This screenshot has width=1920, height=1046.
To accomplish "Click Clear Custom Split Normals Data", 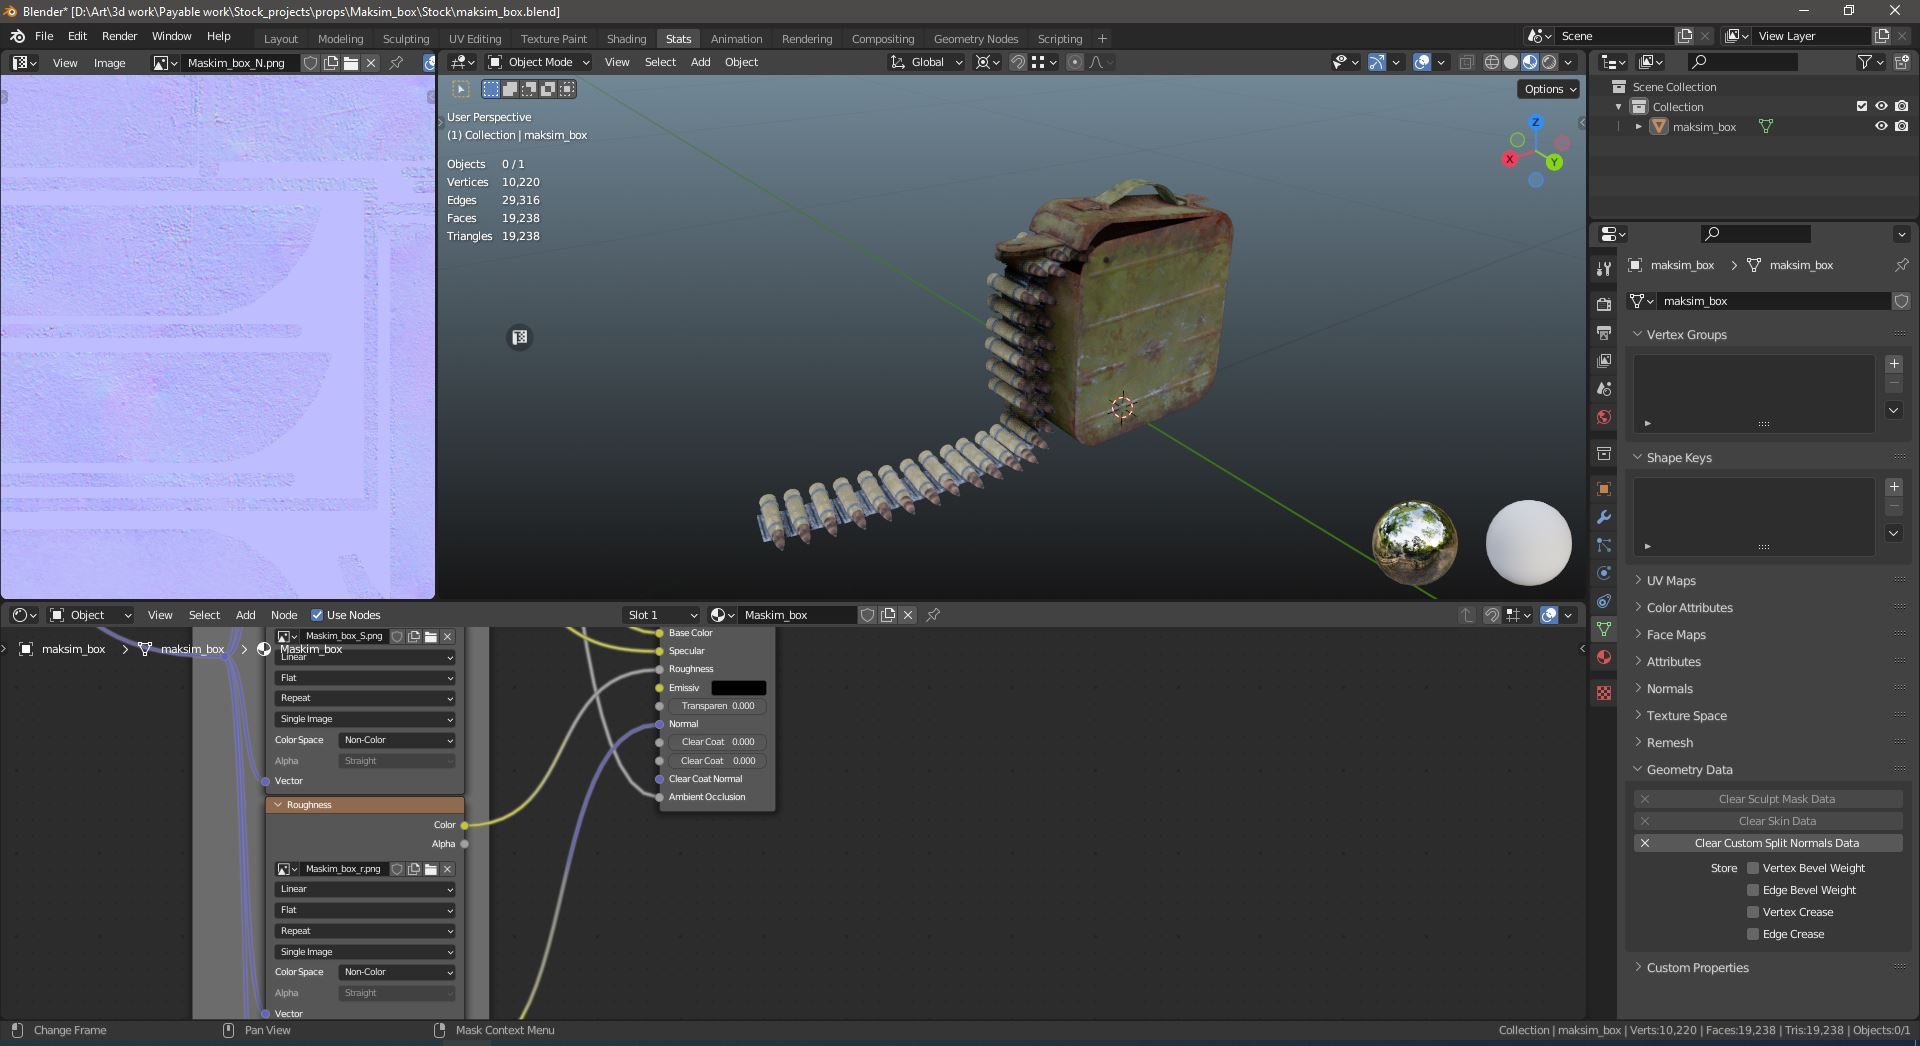I will point(1768,843).
